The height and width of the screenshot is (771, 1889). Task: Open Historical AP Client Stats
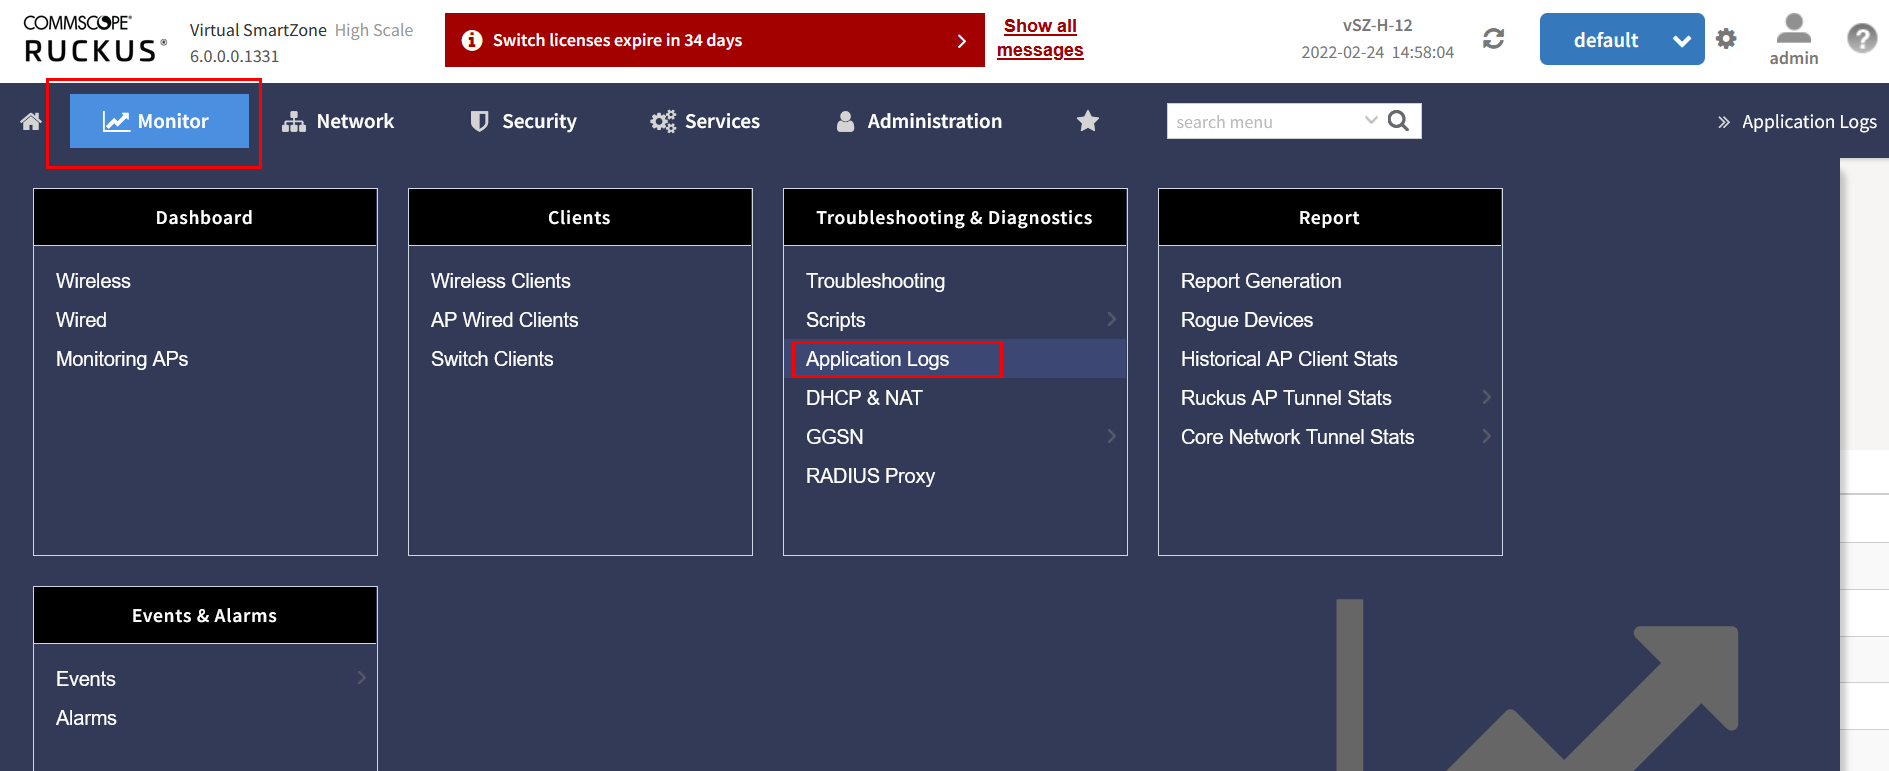click(x=1289, y=359)
